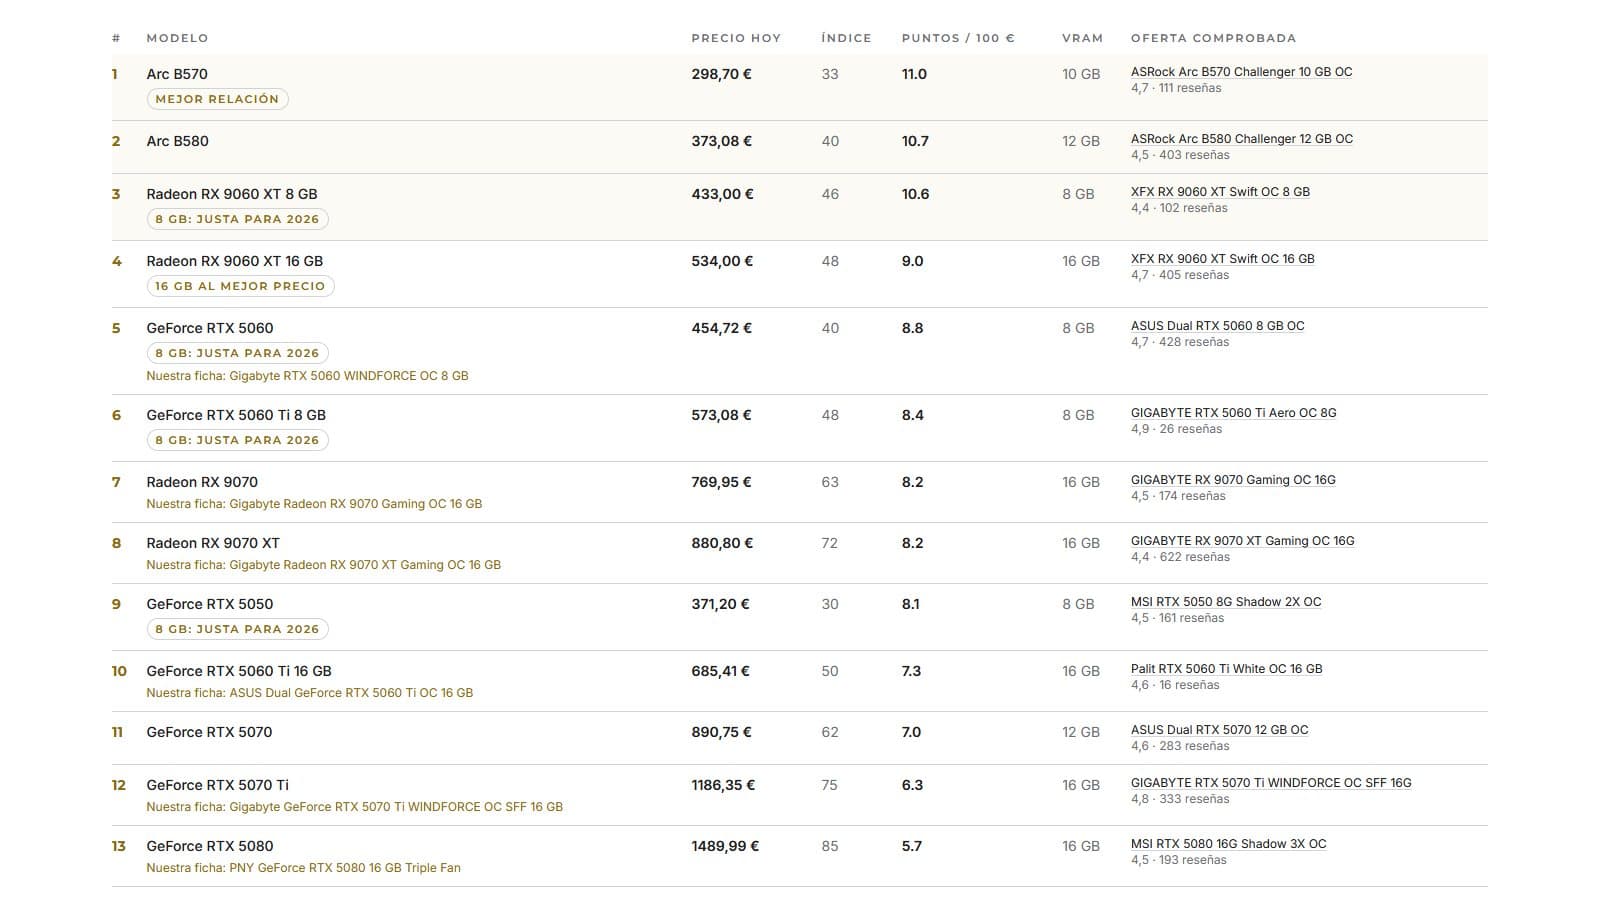Open the GIGABYTE RX 9070 Gaming OC 16G offer

(x=1233, y=480)
